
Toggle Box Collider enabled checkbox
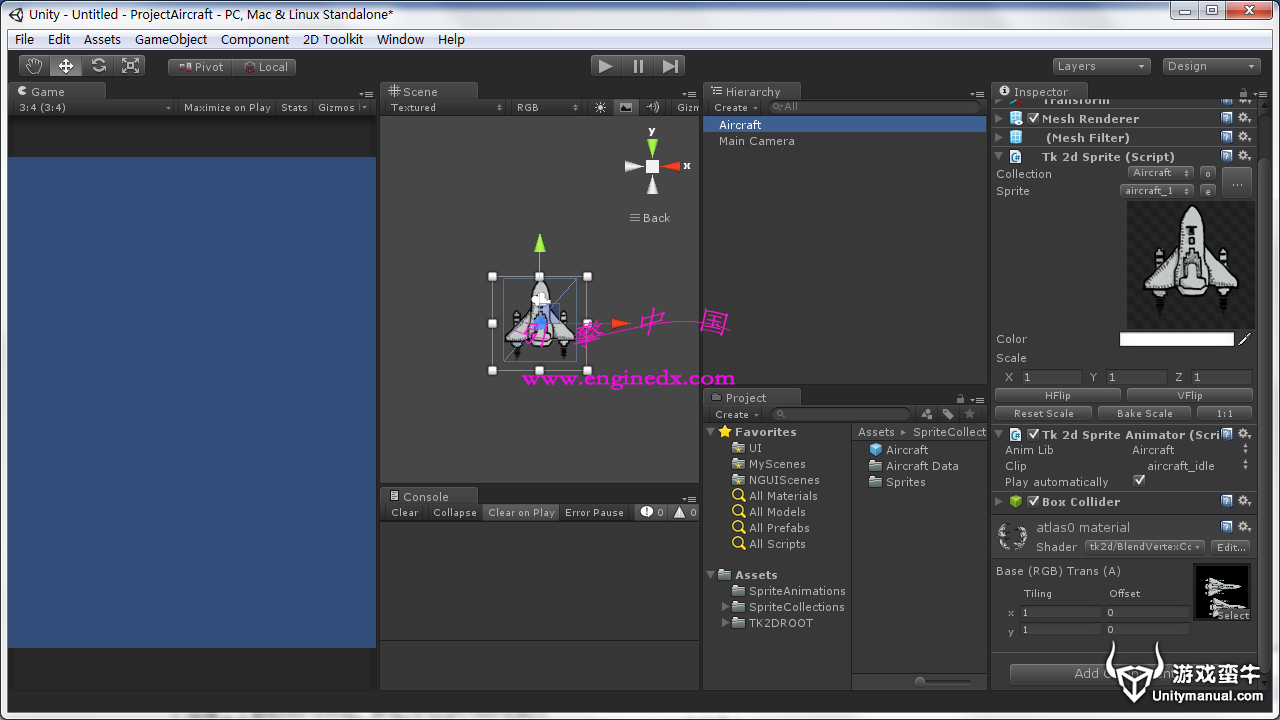point(1034,501)
